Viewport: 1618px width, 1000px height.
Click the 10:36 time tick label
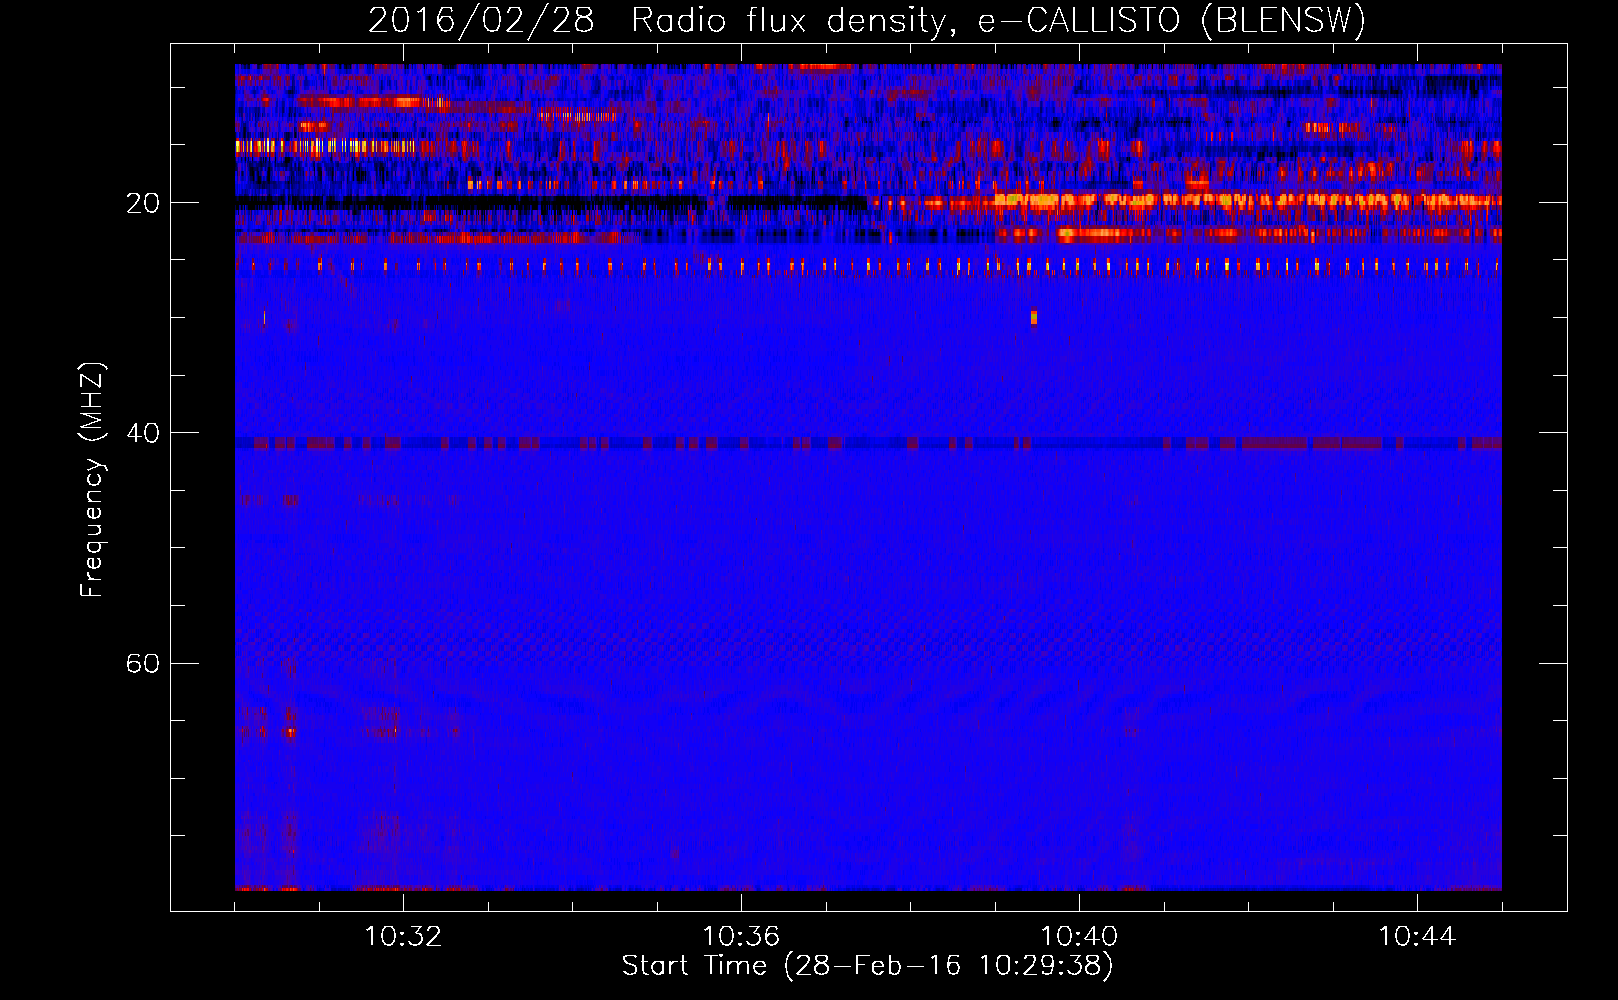741,937
